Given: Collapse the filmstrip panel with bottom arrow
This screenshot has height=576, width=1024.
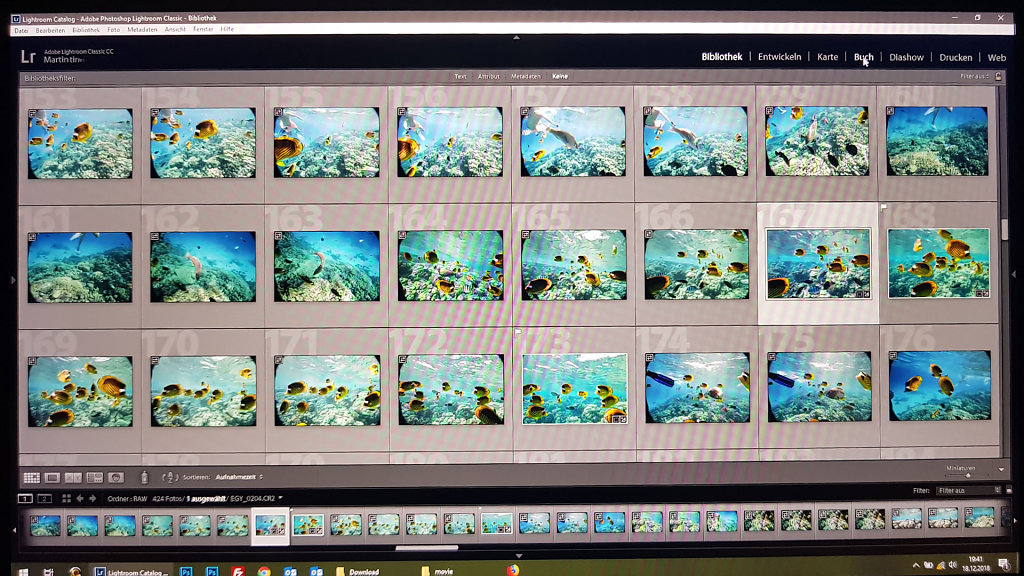Looking at the screenshot, I should [x=517, y=555].
